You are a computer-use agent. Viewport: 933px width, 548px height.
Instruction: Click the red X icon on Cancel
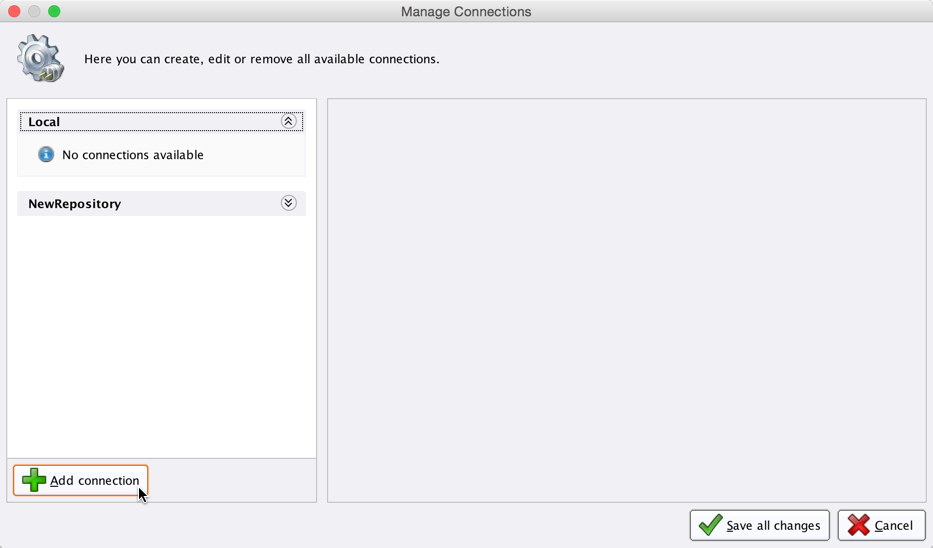point(858,525)
